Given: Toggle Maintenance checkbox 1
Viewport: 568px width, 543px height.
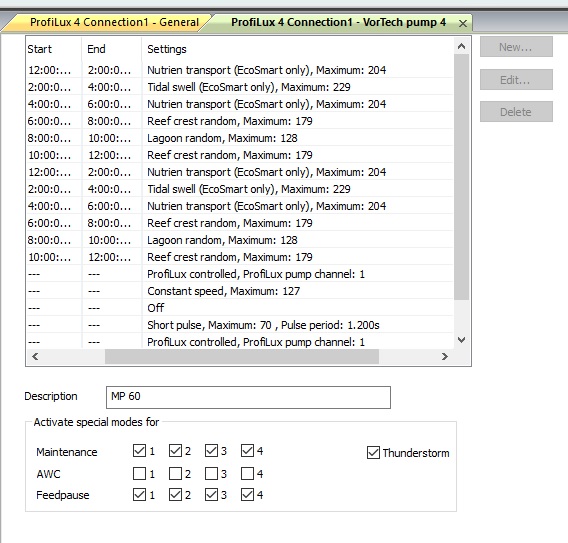Looking at the screenshot, I should (x=139, y=451).
